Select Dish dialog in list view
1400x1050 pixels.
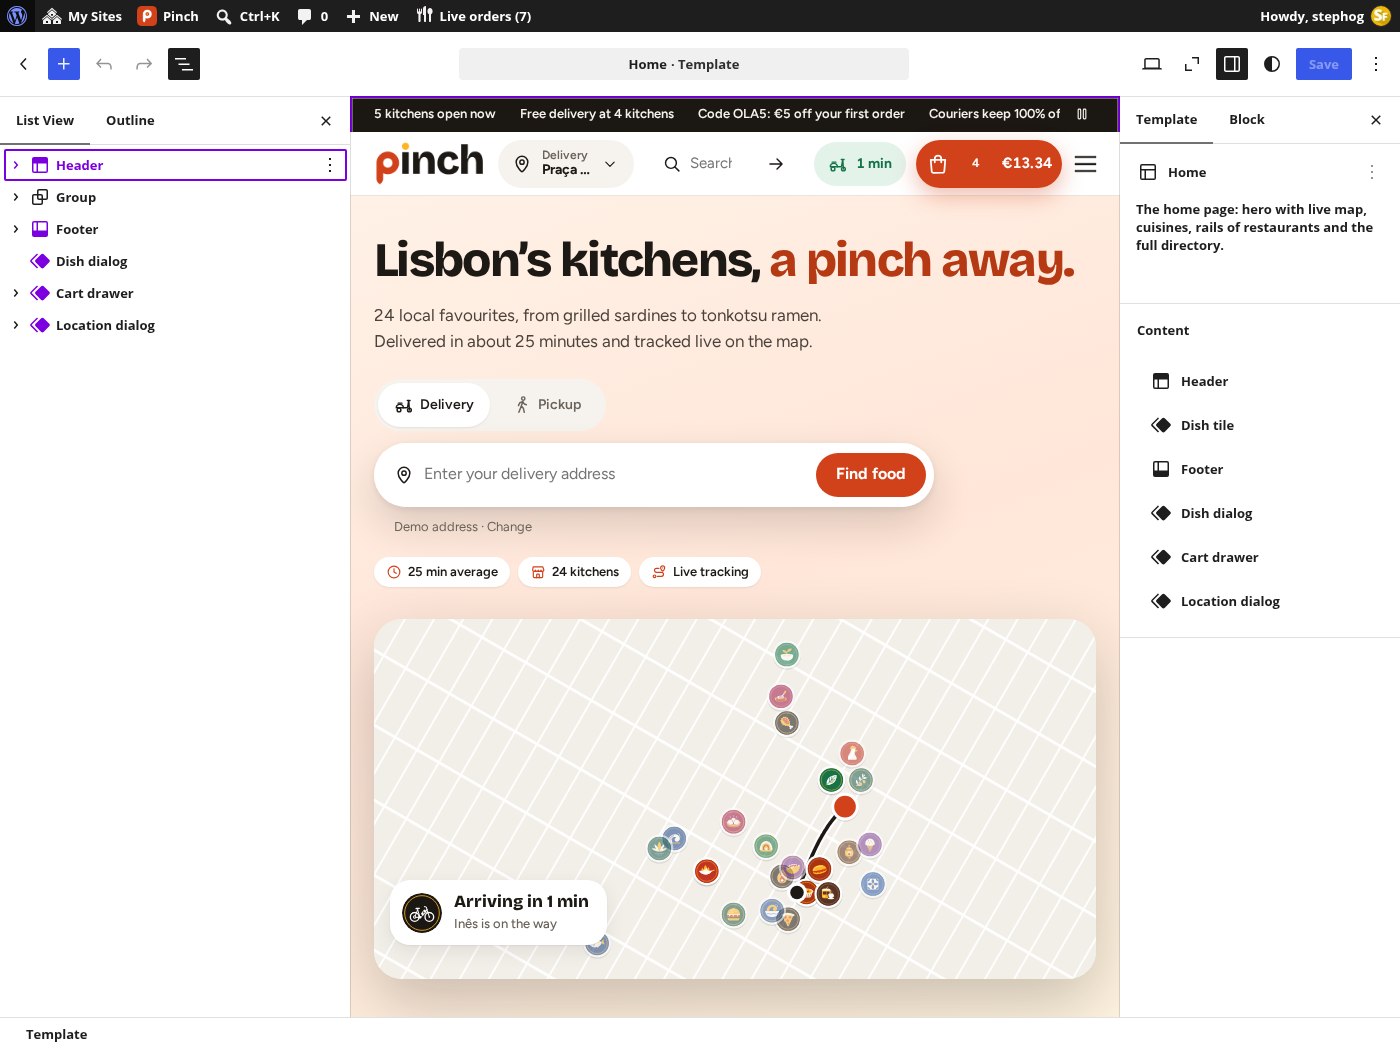(x=92, y=261)
